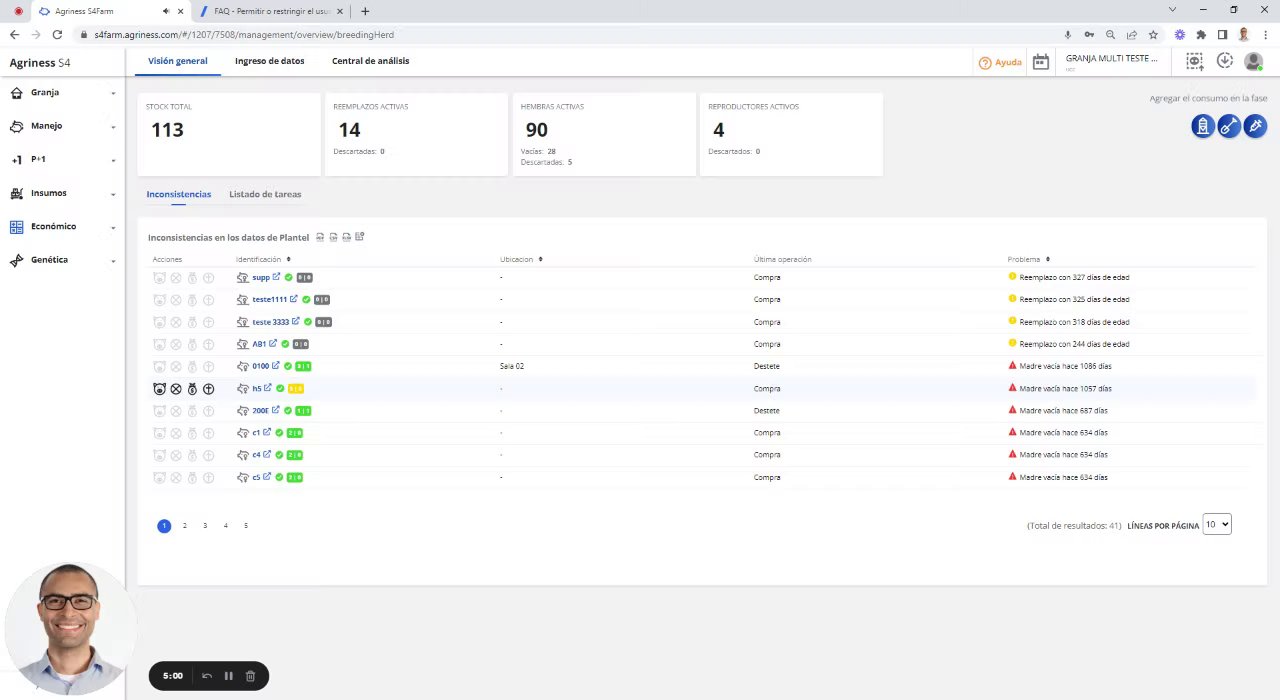Viewport: 1280px width, 700px height.
Task: Open the teste1111 animal link
Action: pyautogui.click(x=269, y=300)
